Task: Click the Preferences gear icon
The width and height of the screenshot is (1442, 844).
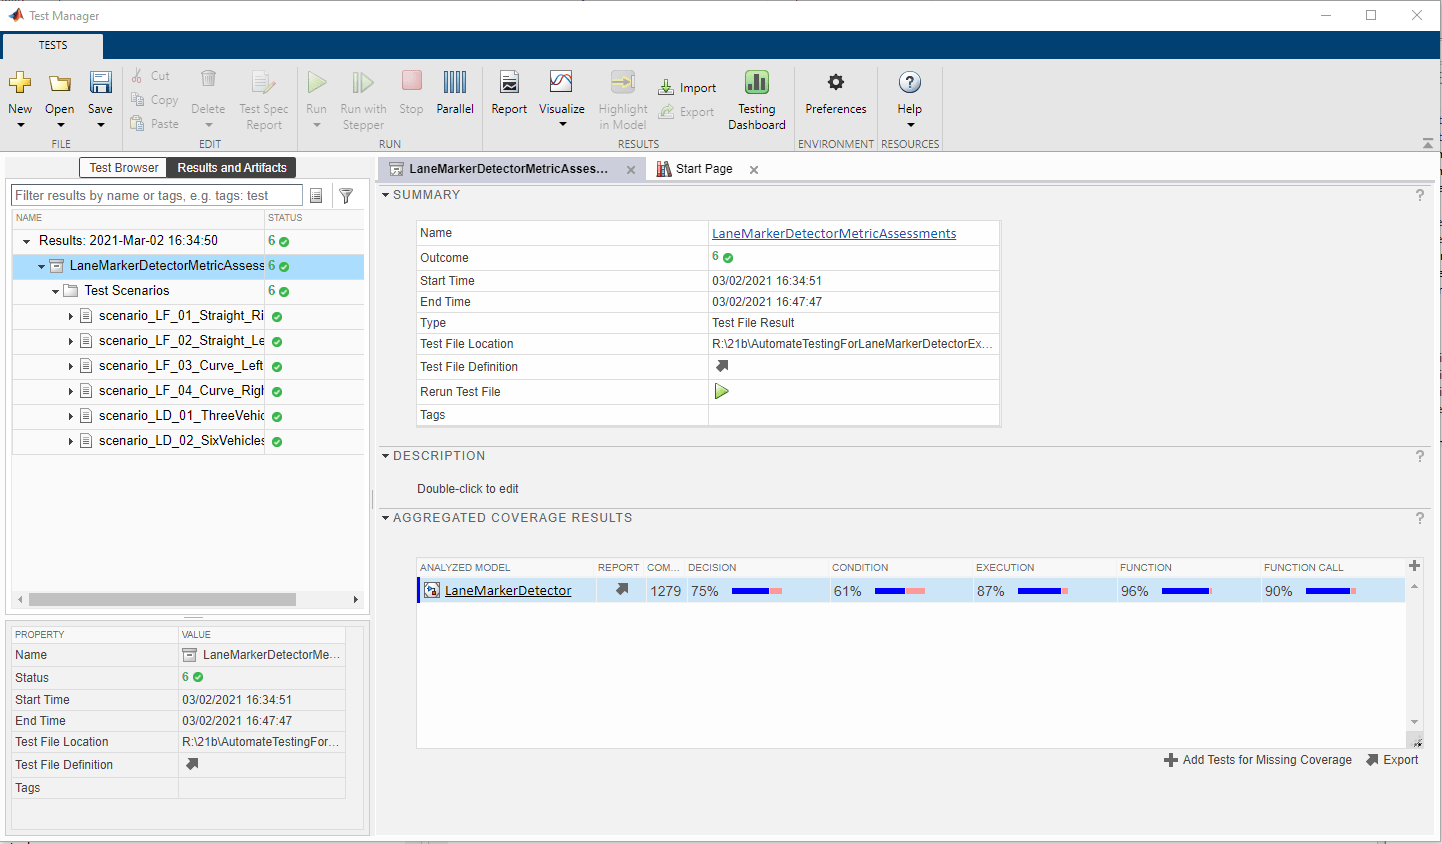Action: pyautogui.click(x=836, y=82)
